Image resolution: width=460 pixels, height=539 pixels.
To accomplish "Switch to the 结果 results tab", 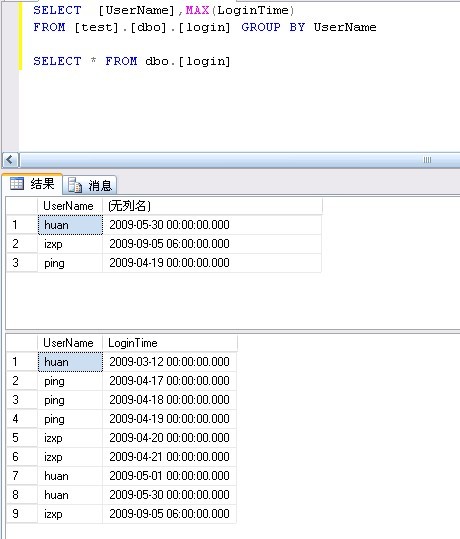I will tap(32, 184).
